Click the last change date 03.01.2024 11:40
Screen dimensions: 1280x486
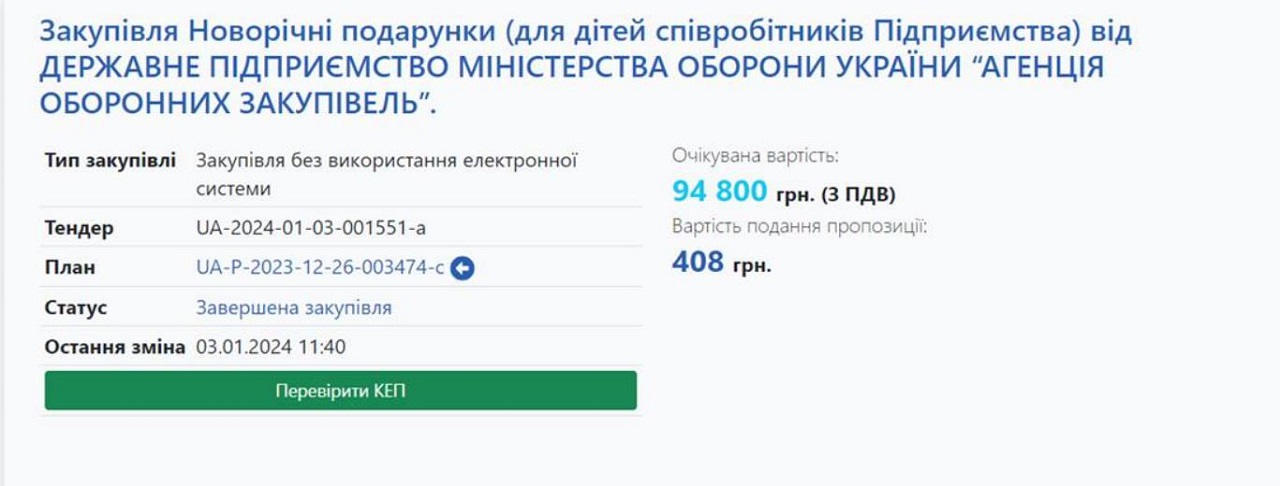click(271, 348)
